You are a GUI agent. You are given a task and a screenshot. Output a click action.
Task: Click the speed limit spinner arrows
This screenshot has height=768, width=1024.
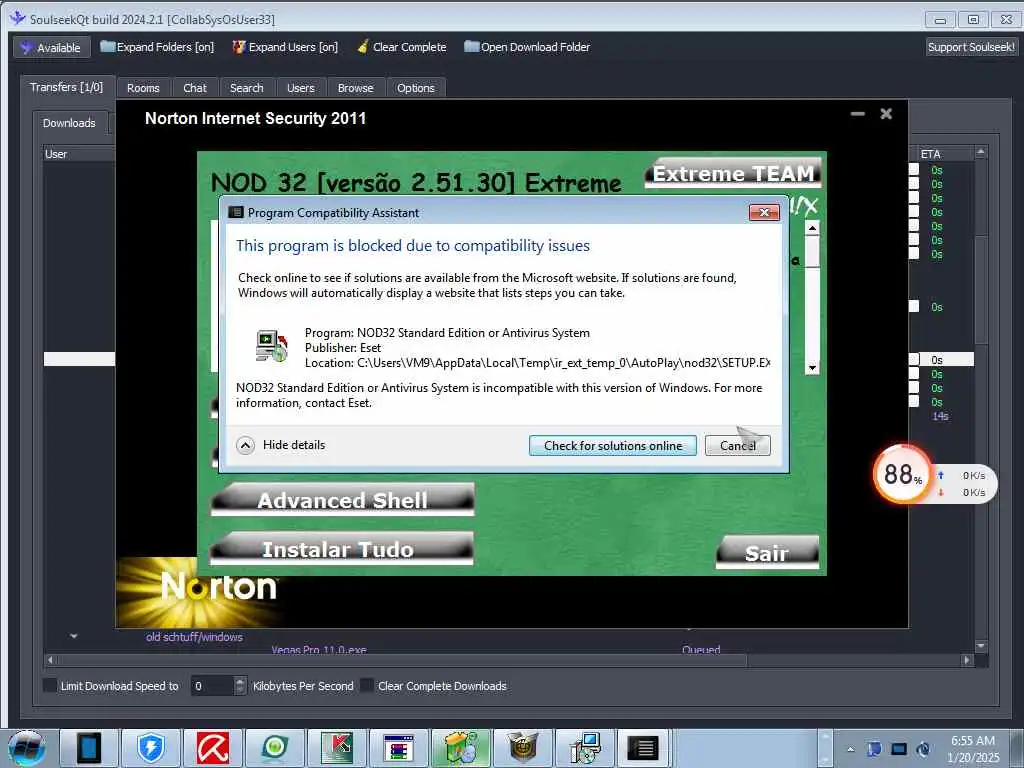(x=240, y=686)
